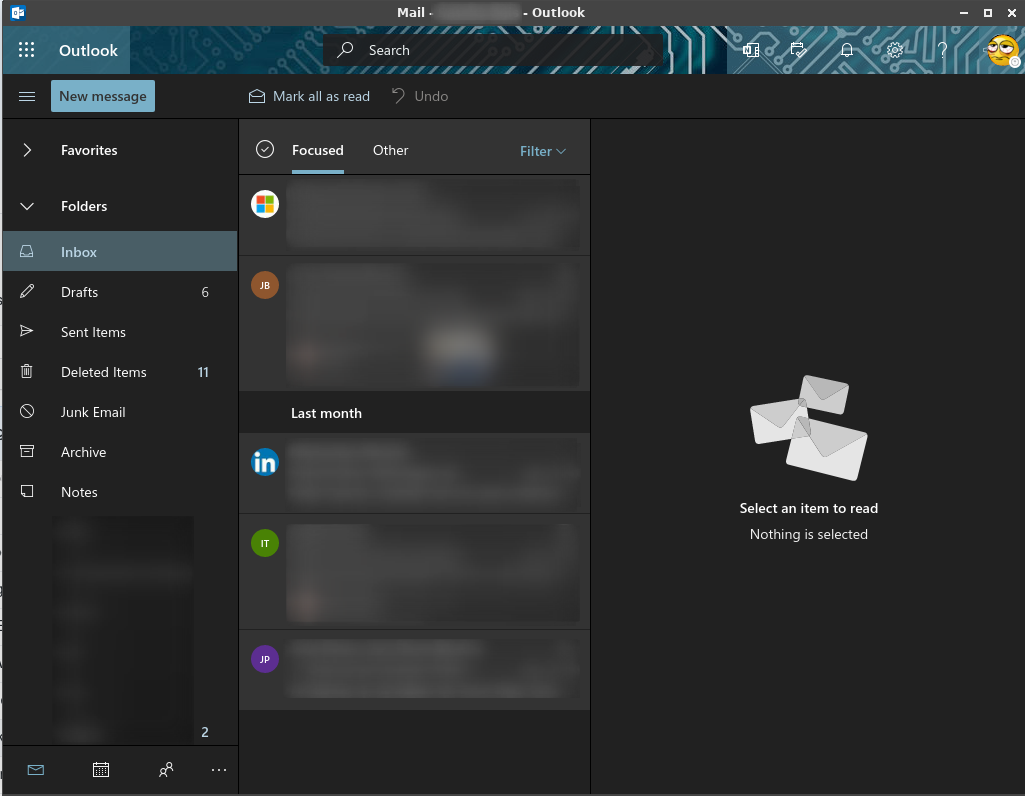1025x796 pixels.
Task: Open the Settings gear
Action: coord(894,50)
